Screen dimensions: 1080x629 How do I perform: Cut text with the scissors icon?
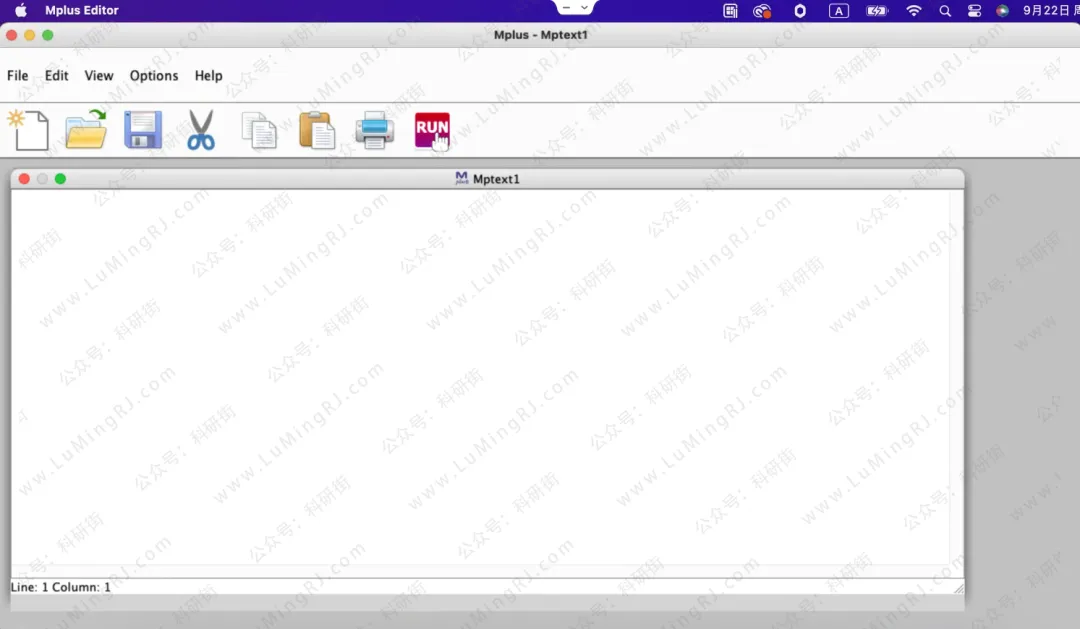(200, 130)
